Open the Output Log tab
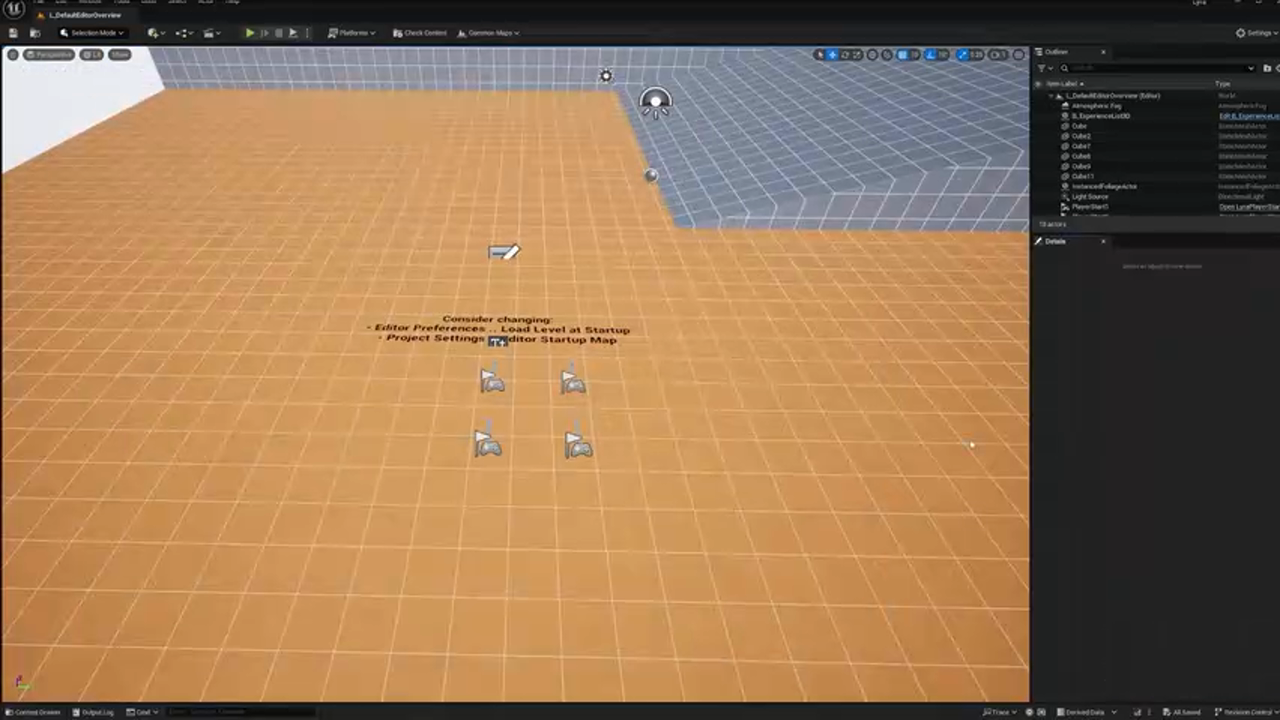The width and height of the screenshot is (1280, 720). click(x=96, y=712)
